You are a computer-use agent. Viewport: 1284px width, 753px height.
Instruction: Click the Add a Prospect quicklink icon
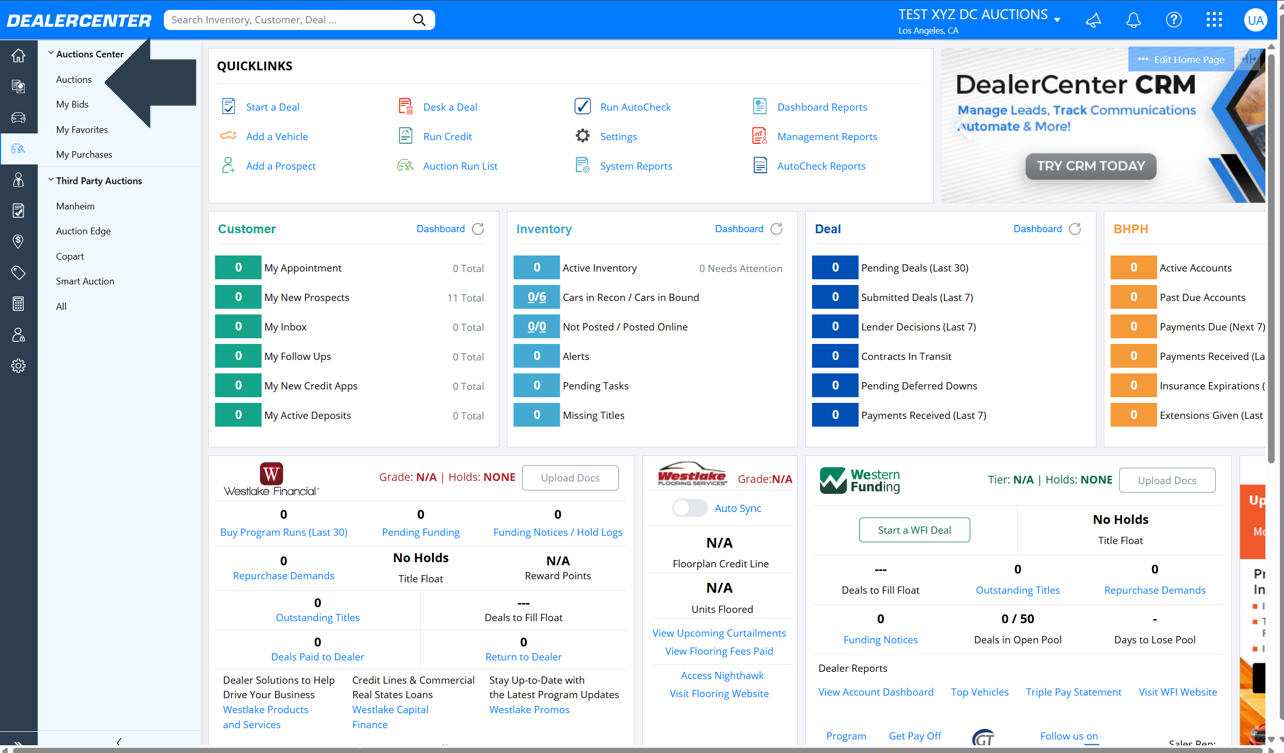[x=229, y=166]
